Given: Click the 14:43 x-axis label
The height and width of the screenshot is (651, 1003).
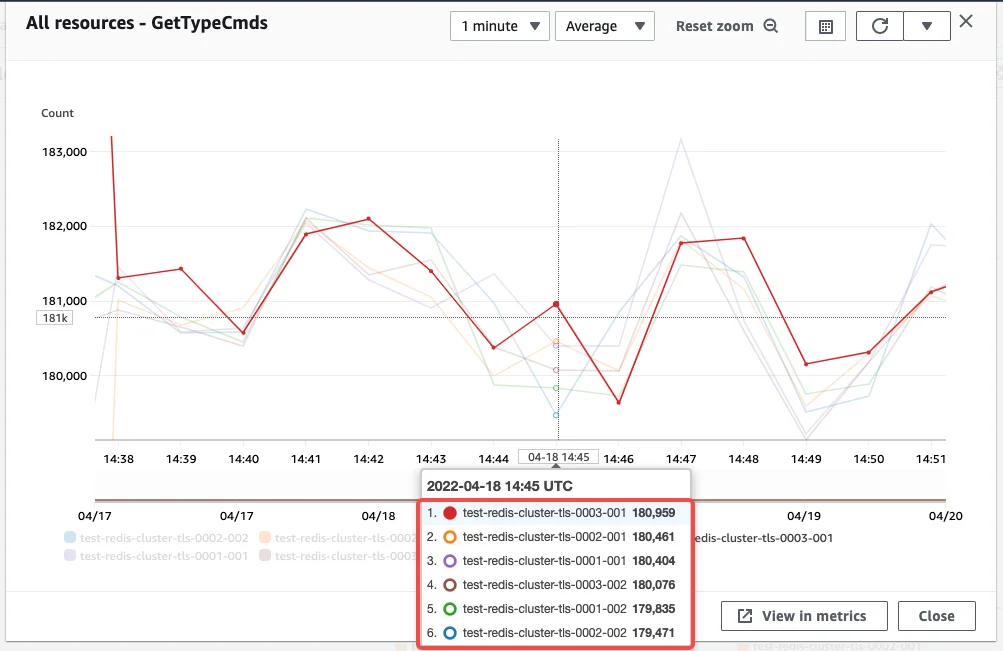Looking at the screenshot, I should tap(431, 459).
